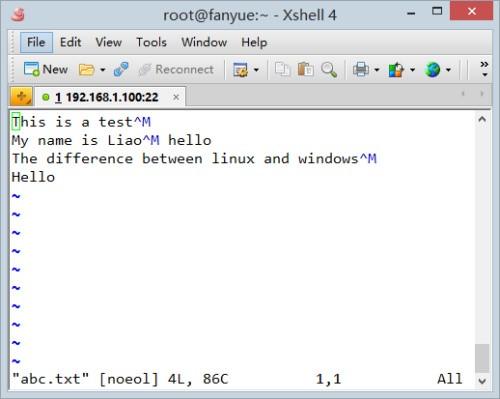Expand the globe icon dropdown arrow
Screen dimensions: 500x399
(x=448, y=70)
